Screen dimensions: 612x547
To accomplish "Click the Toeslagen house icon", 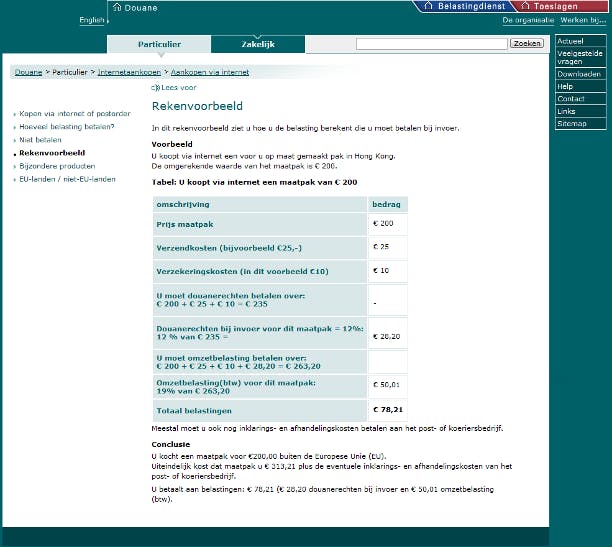I will 525,5.
